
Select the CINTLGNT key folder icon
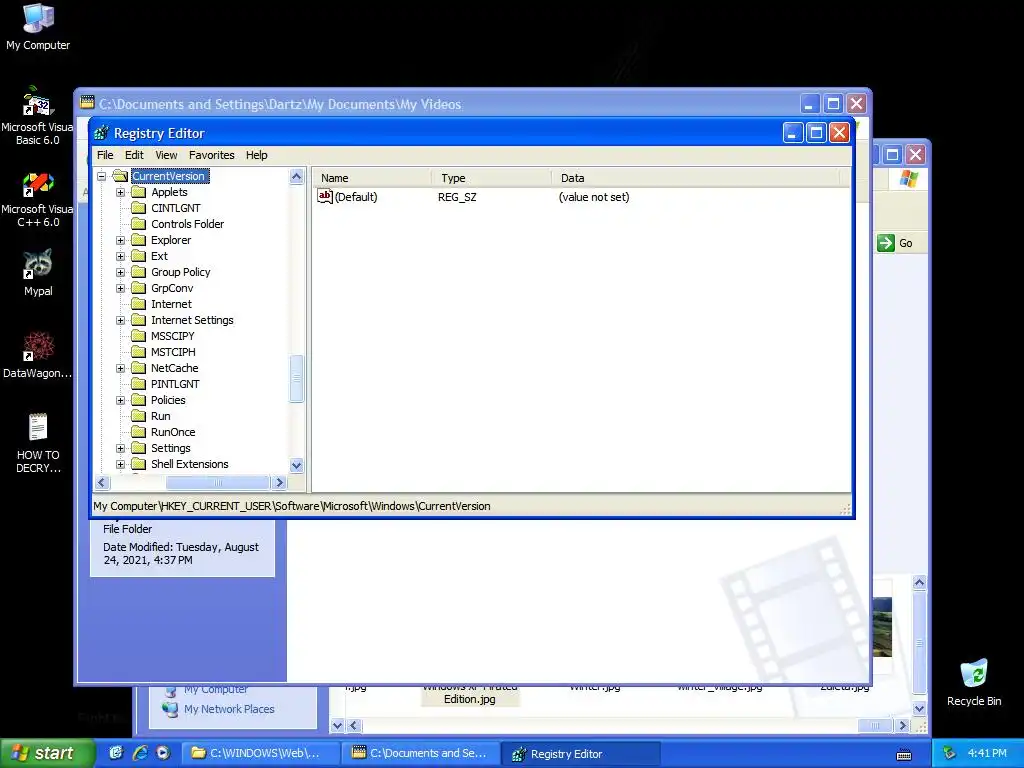pyautogui.click(x=138, y=208)
